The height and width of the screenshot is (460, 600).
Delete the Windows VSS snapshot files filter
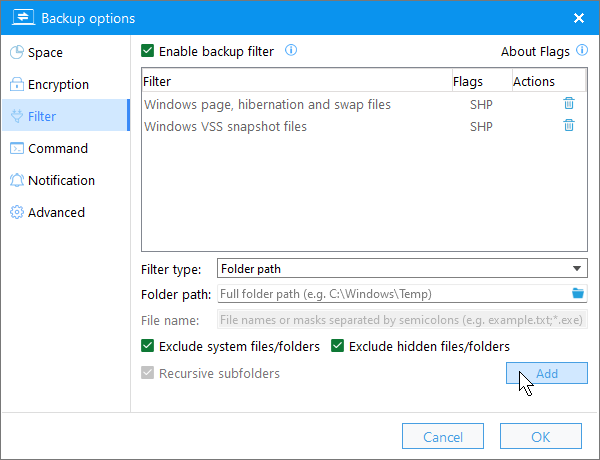(x=569, y=125)
